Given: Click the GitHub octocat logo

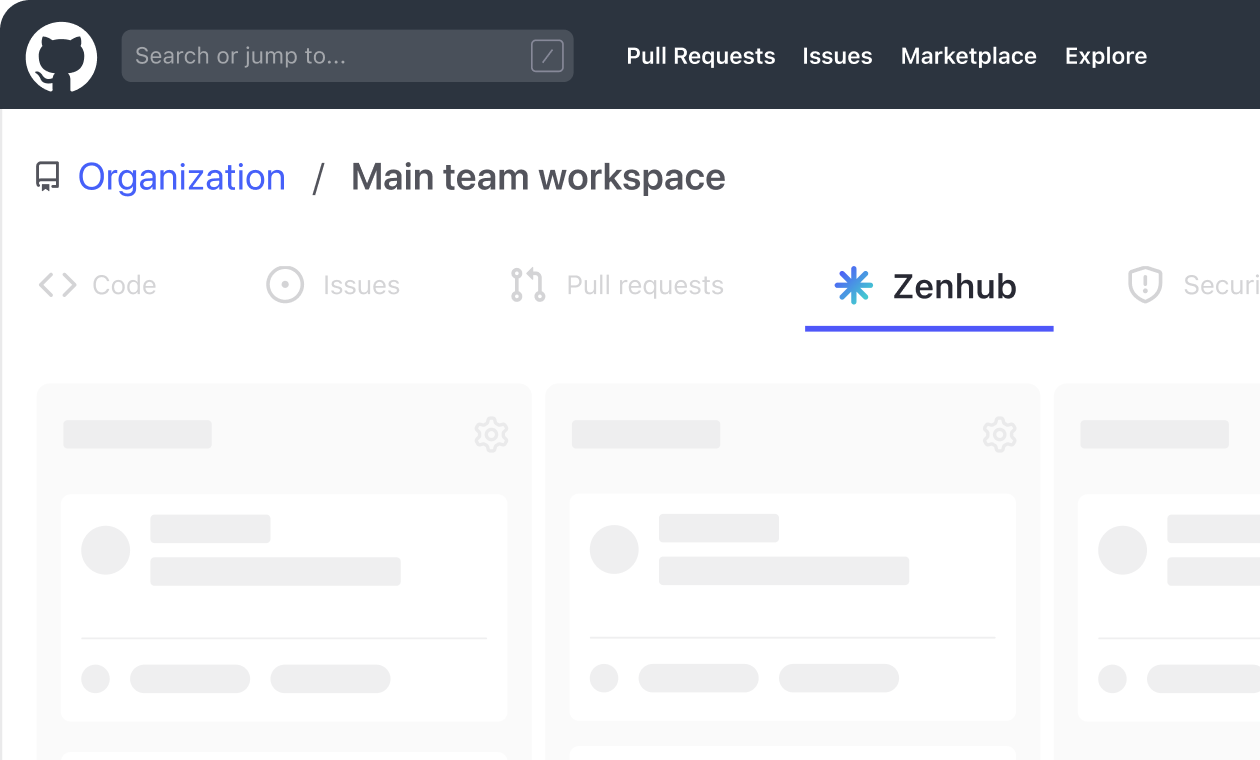Looking at the screenshot, I should coord(60,57).
